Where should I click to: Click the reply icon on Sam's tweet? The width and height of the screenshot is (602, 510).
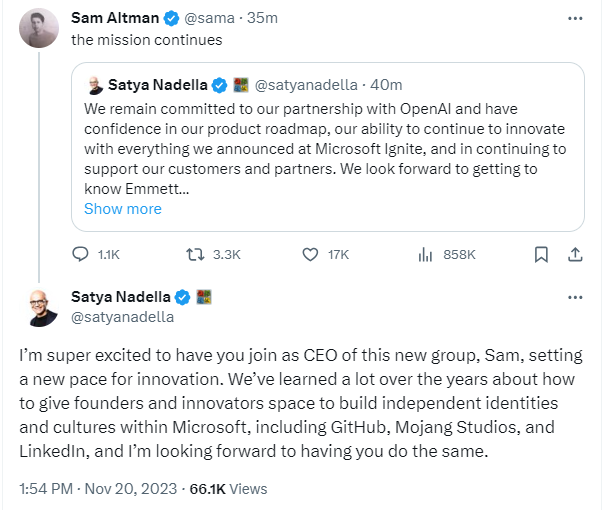point(83,255)
